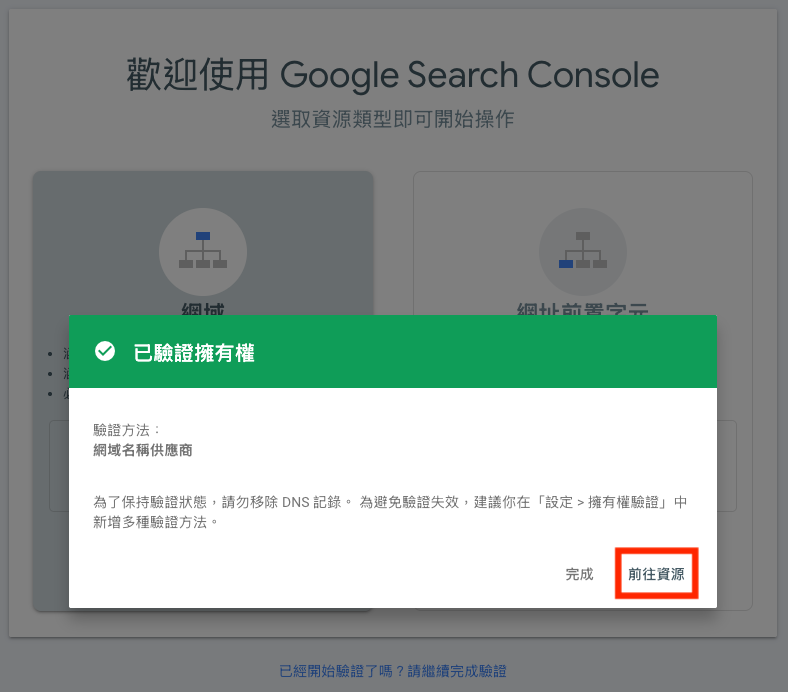Select the 網址前置字元 card title text
The width and height of the screenshot is (788, 692).
pyautogui.click(x=583, y=308)
